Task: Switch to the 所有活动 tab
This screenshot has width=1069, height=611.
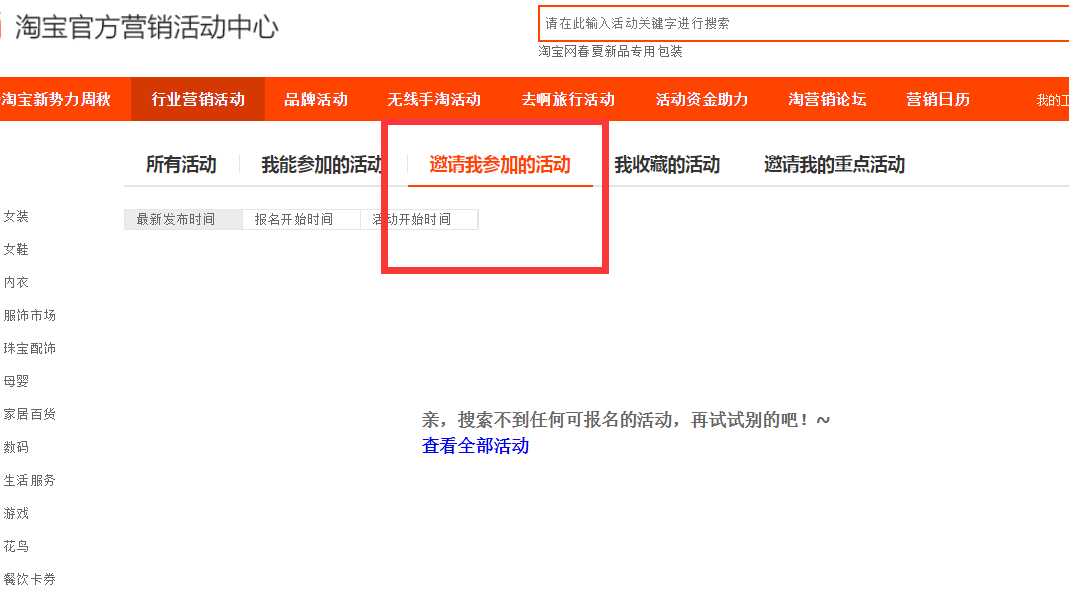Action: (x=181, y=164)
